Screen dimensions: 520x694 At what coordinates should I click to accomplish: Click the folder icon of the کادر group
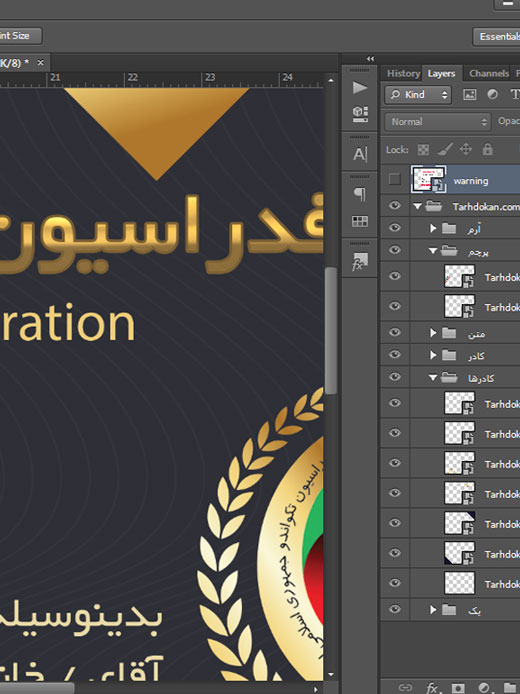point(449,355)
